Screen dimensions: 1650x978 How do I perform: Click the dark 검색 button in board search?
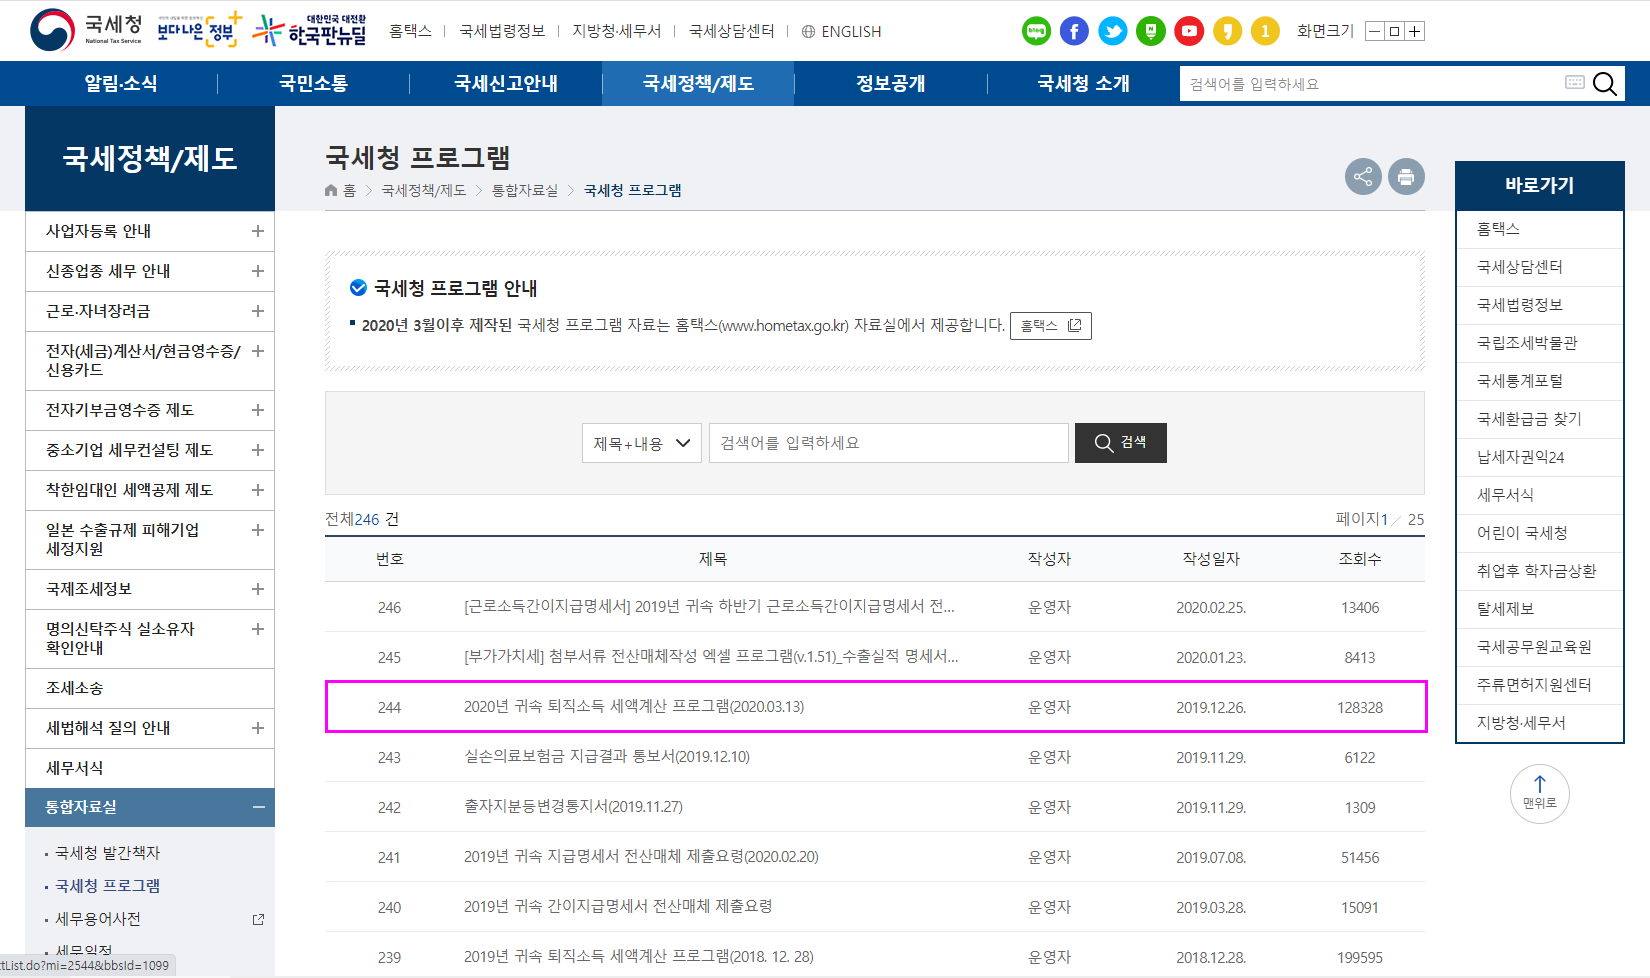[x=1120, y=443]
